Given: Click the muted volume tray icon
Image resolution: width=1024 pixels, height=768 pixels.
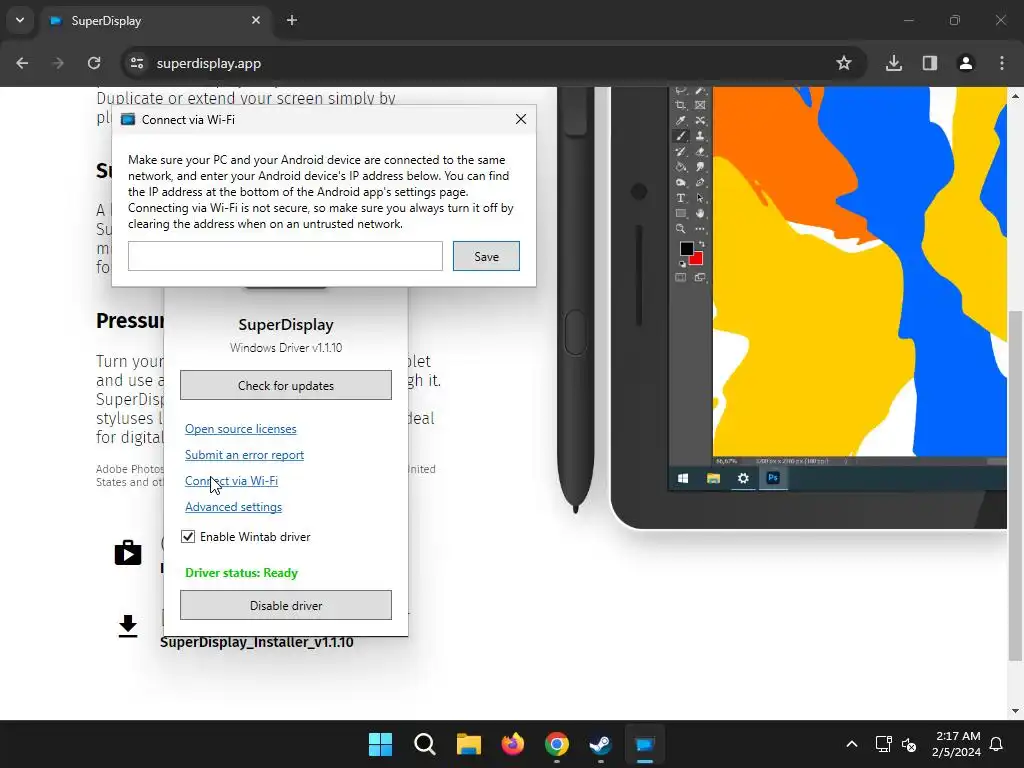Looking at the screenshot, I should (x=908, y=744).
